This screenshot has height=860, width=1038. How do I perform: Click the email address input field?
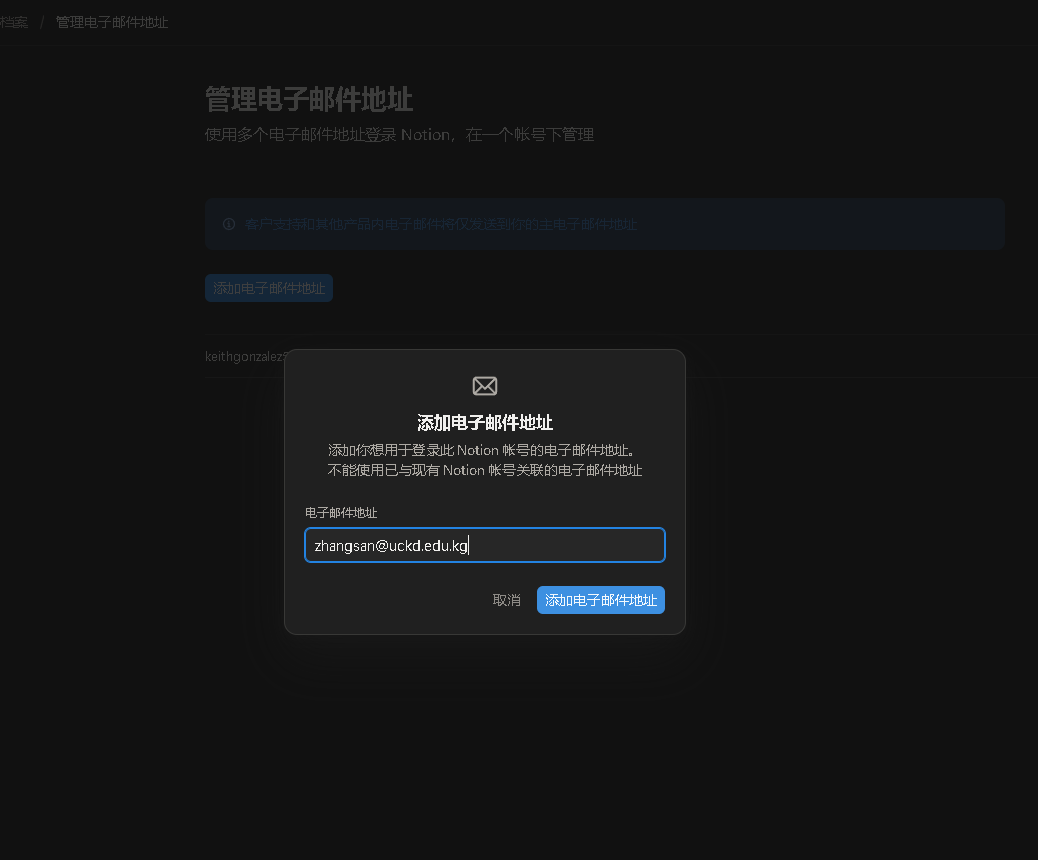[x=485, y=545]
